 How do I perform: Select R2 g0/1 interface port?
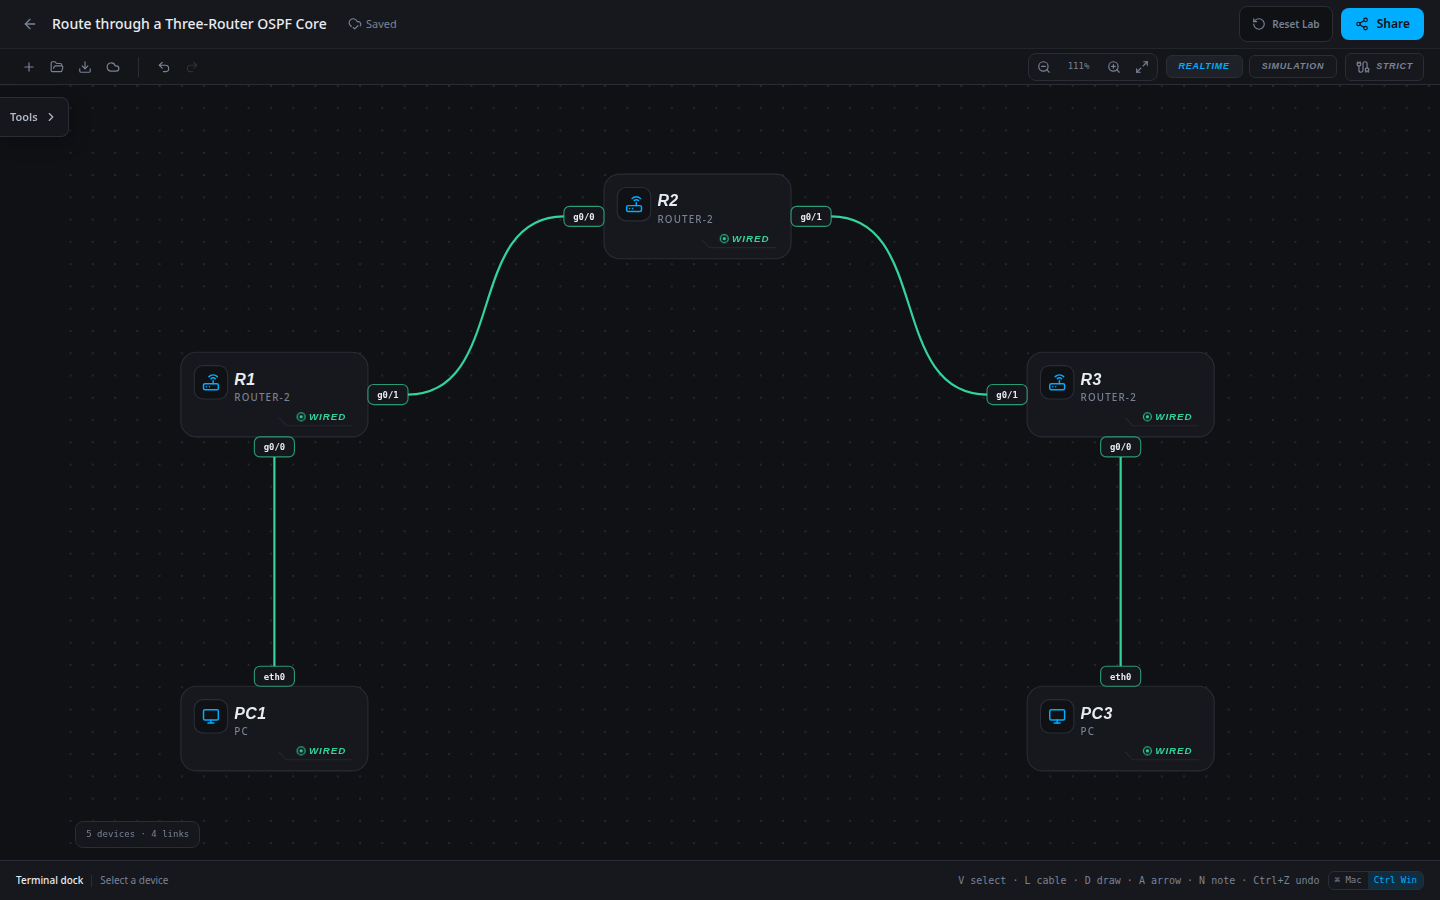pyautogui.click(x=811, y=217)
